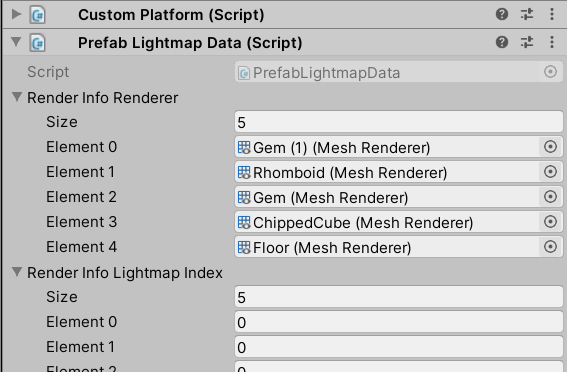The image size is (567, 372).
Task: Collapse the Prefab Lightmap Data component
Action: point(16,42)
